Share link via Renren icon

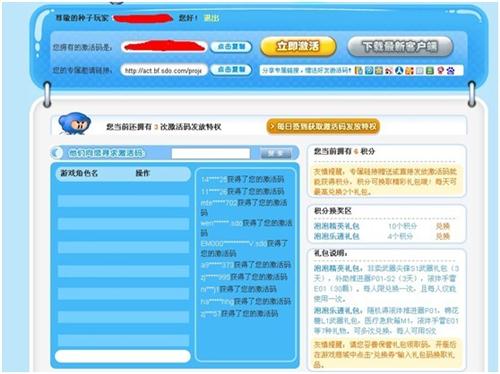[x=399, y=70]
